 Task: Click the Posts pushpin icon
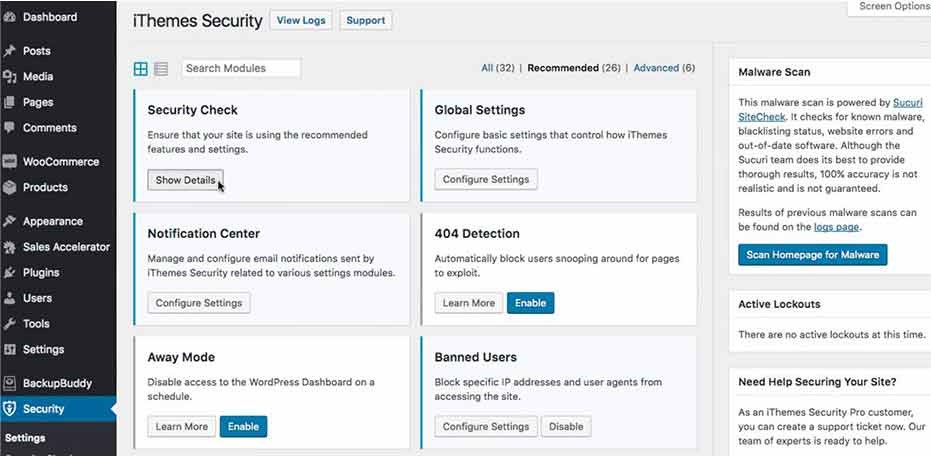coord(9,51)
